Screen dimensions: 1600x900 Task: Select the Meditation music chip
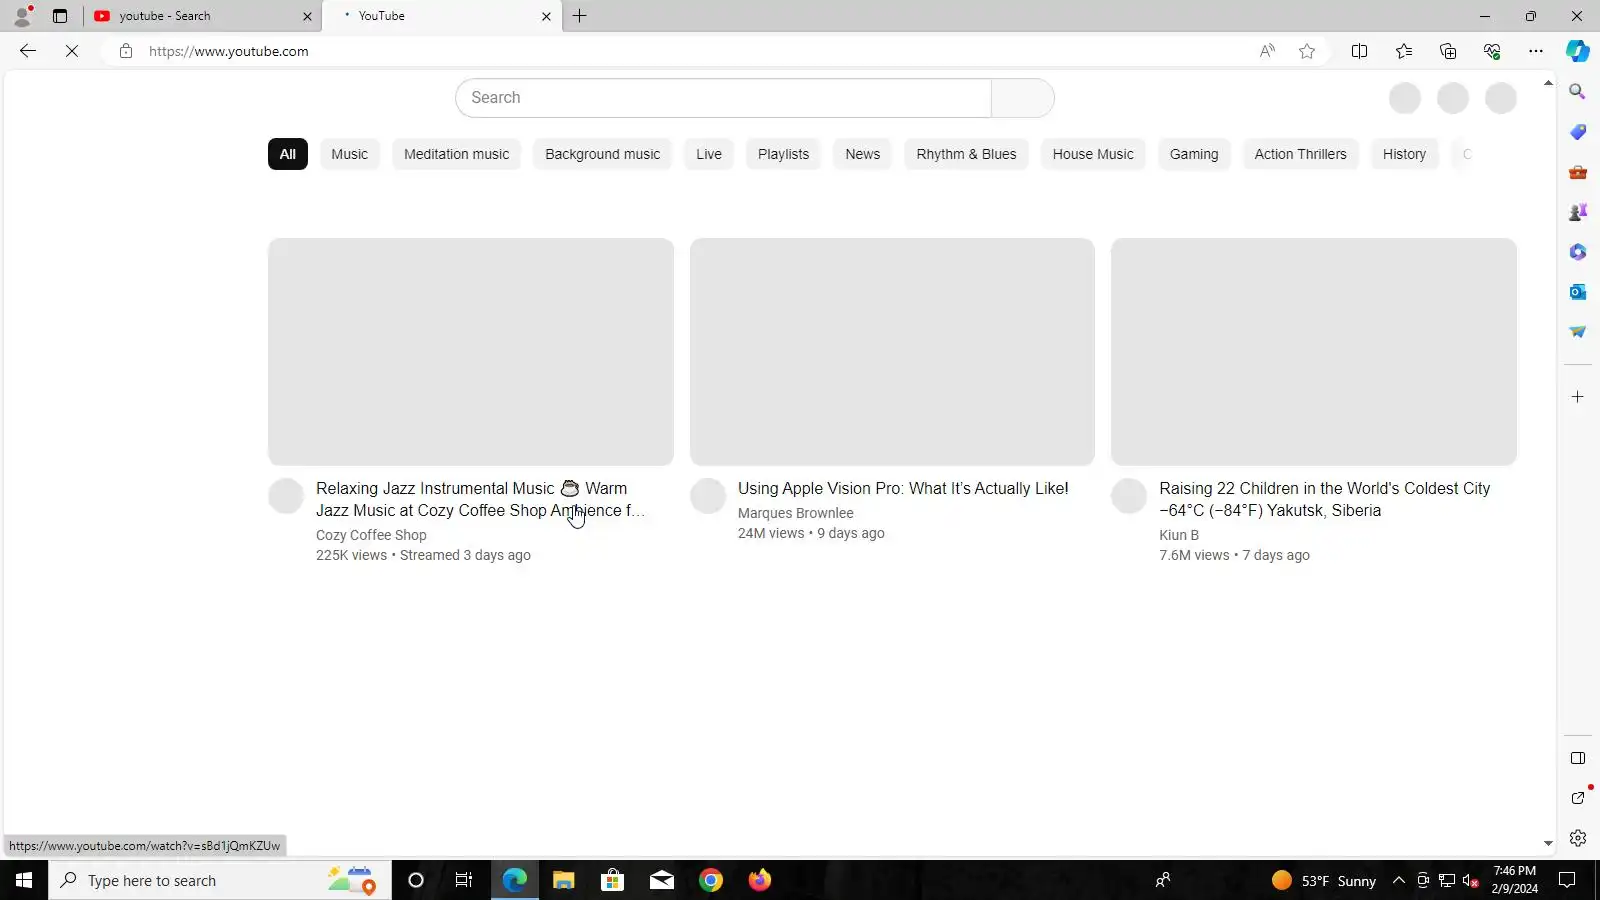coord(457,154)
